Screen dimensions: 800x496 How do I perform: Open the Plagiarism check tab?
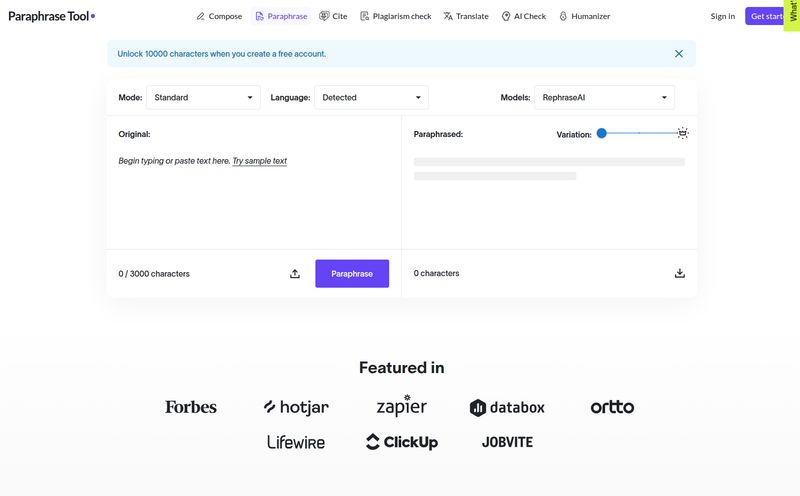click(x=396, y=16)
